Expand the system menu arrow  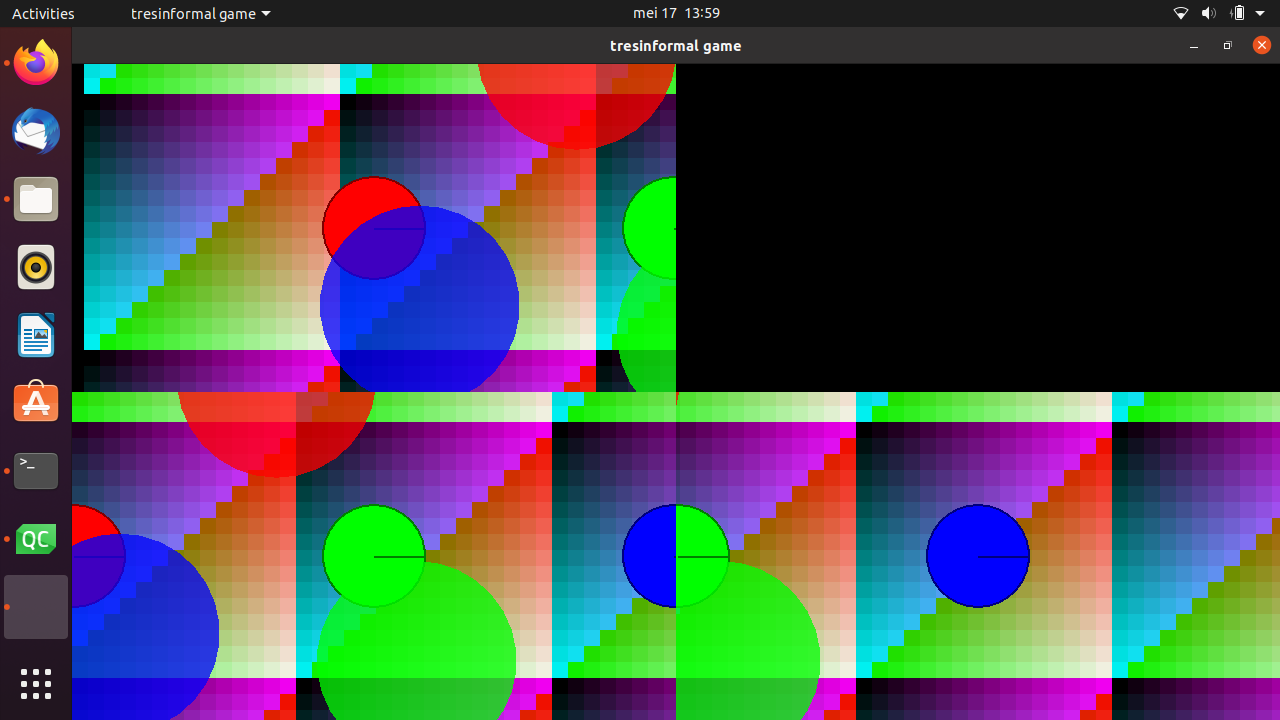(x=1260, y=13)
